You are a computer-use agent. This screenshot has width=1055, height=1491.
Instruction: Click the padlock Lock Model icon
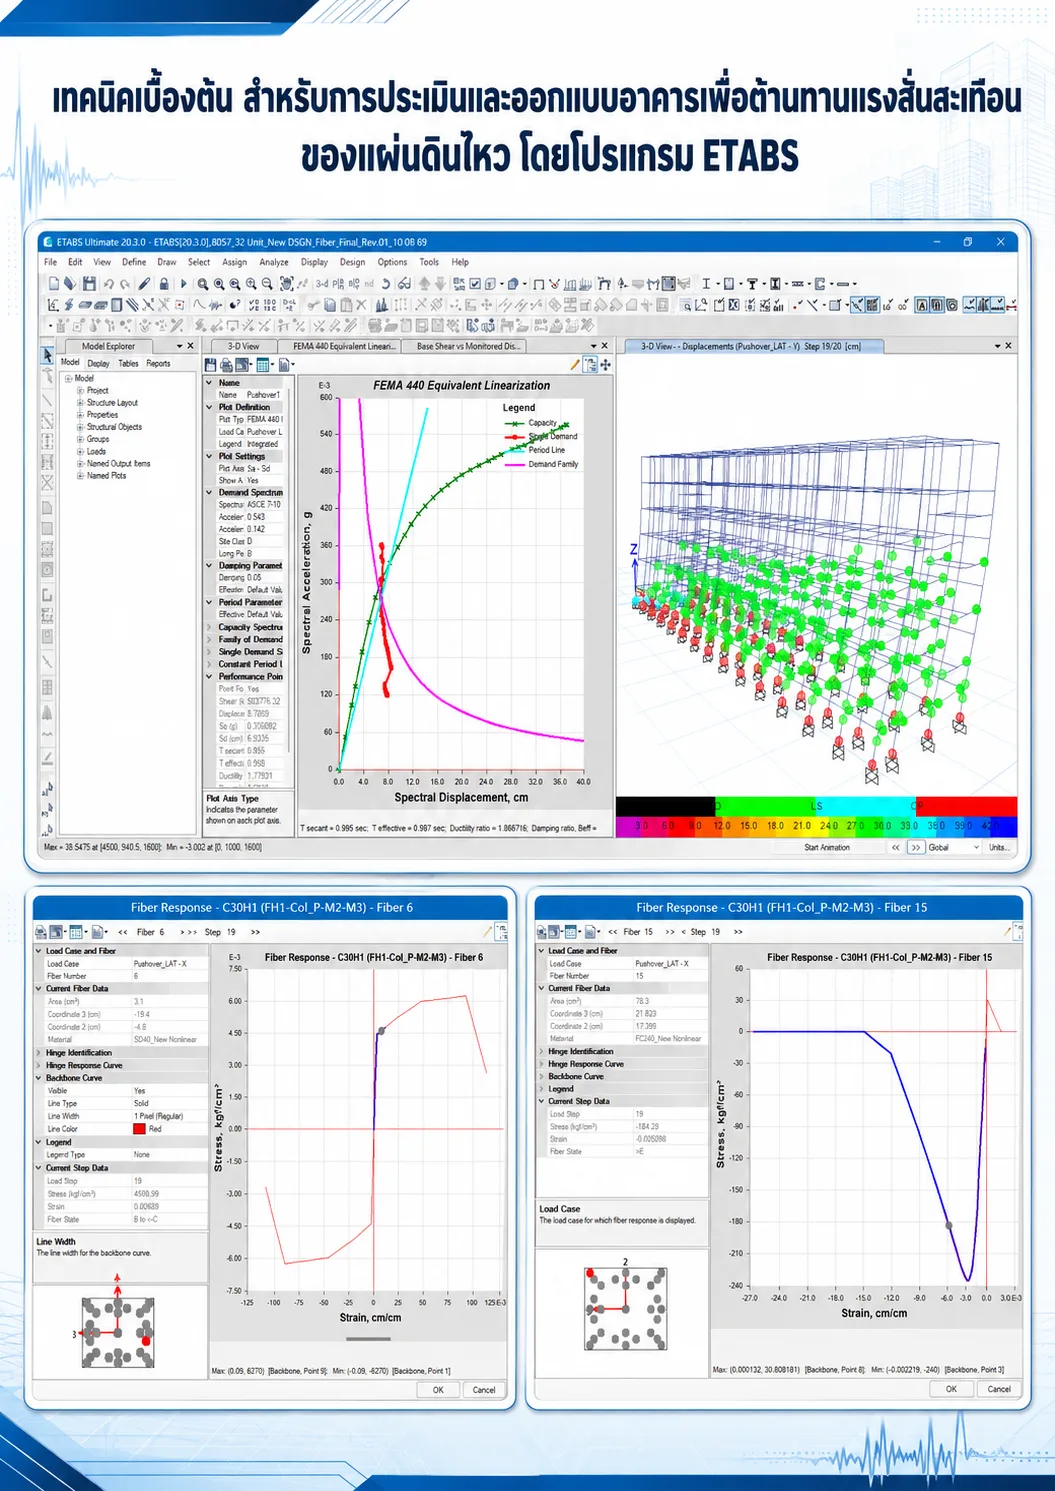tap(164, 284)
